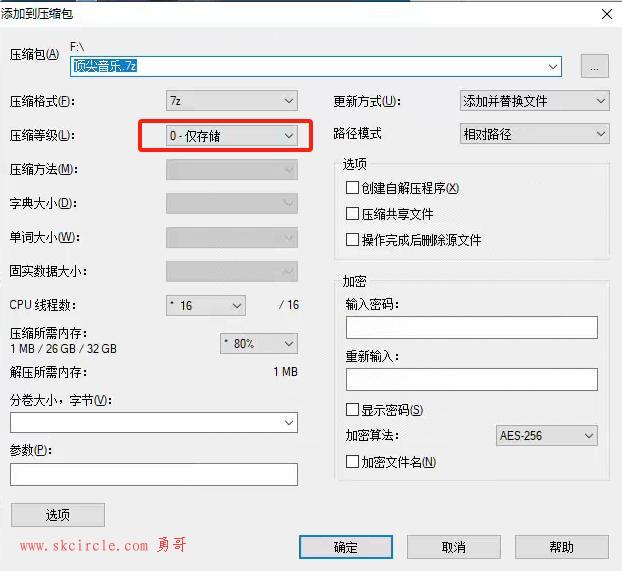
Task: Toggle 加密文件名 checkbox
Action: [352, 461]
